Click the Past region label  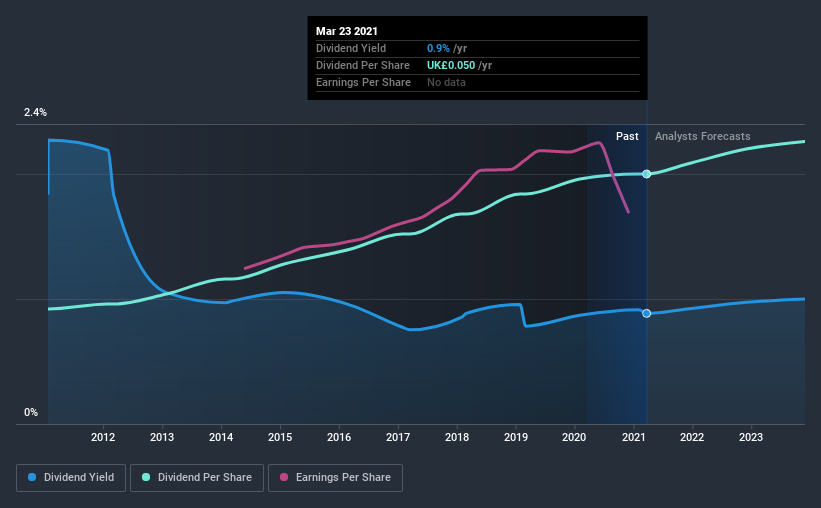click(627, 136)
